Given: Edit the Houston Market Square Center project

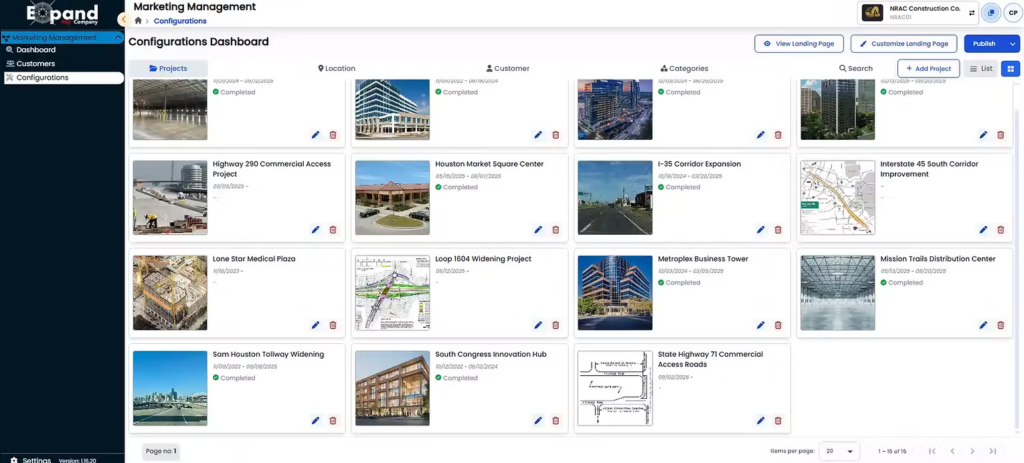Looking at the screenshot, I should click(x=538, y=230).
